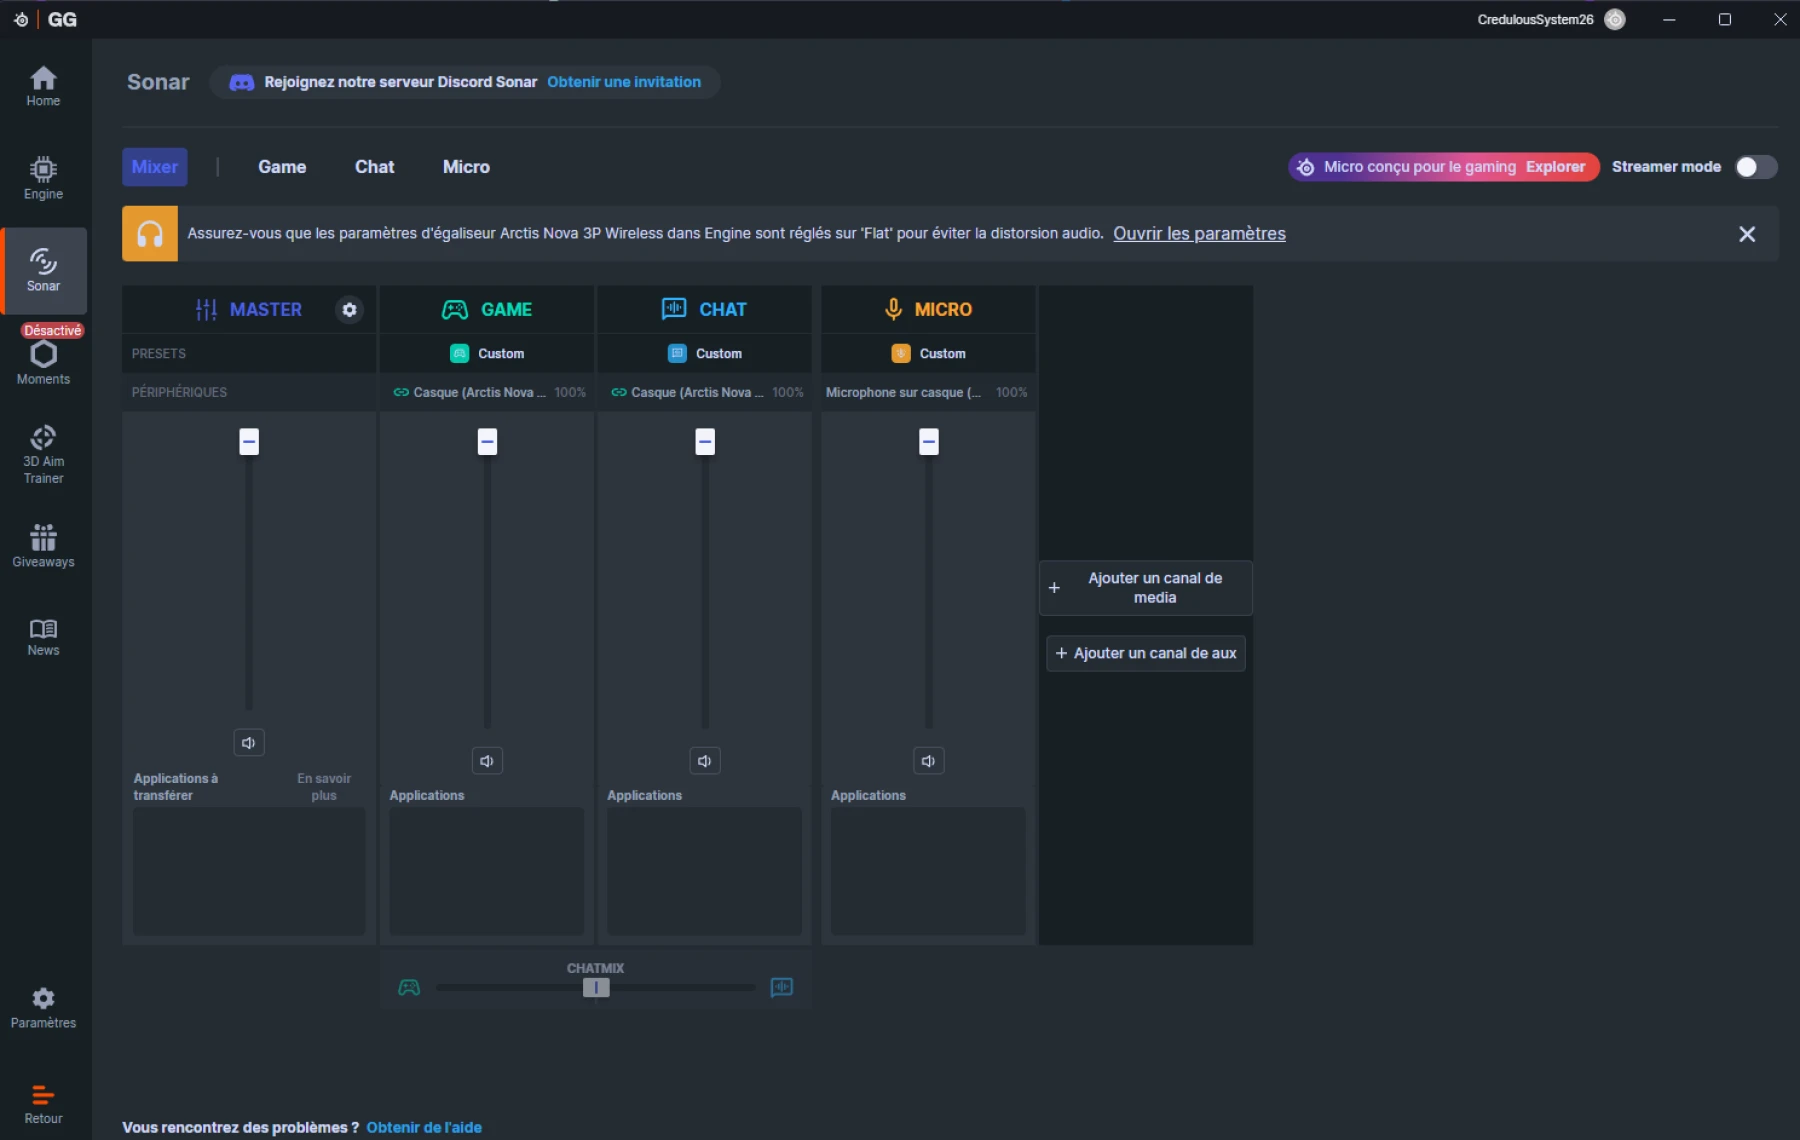Mute the MICRO channel

[928, 760]
